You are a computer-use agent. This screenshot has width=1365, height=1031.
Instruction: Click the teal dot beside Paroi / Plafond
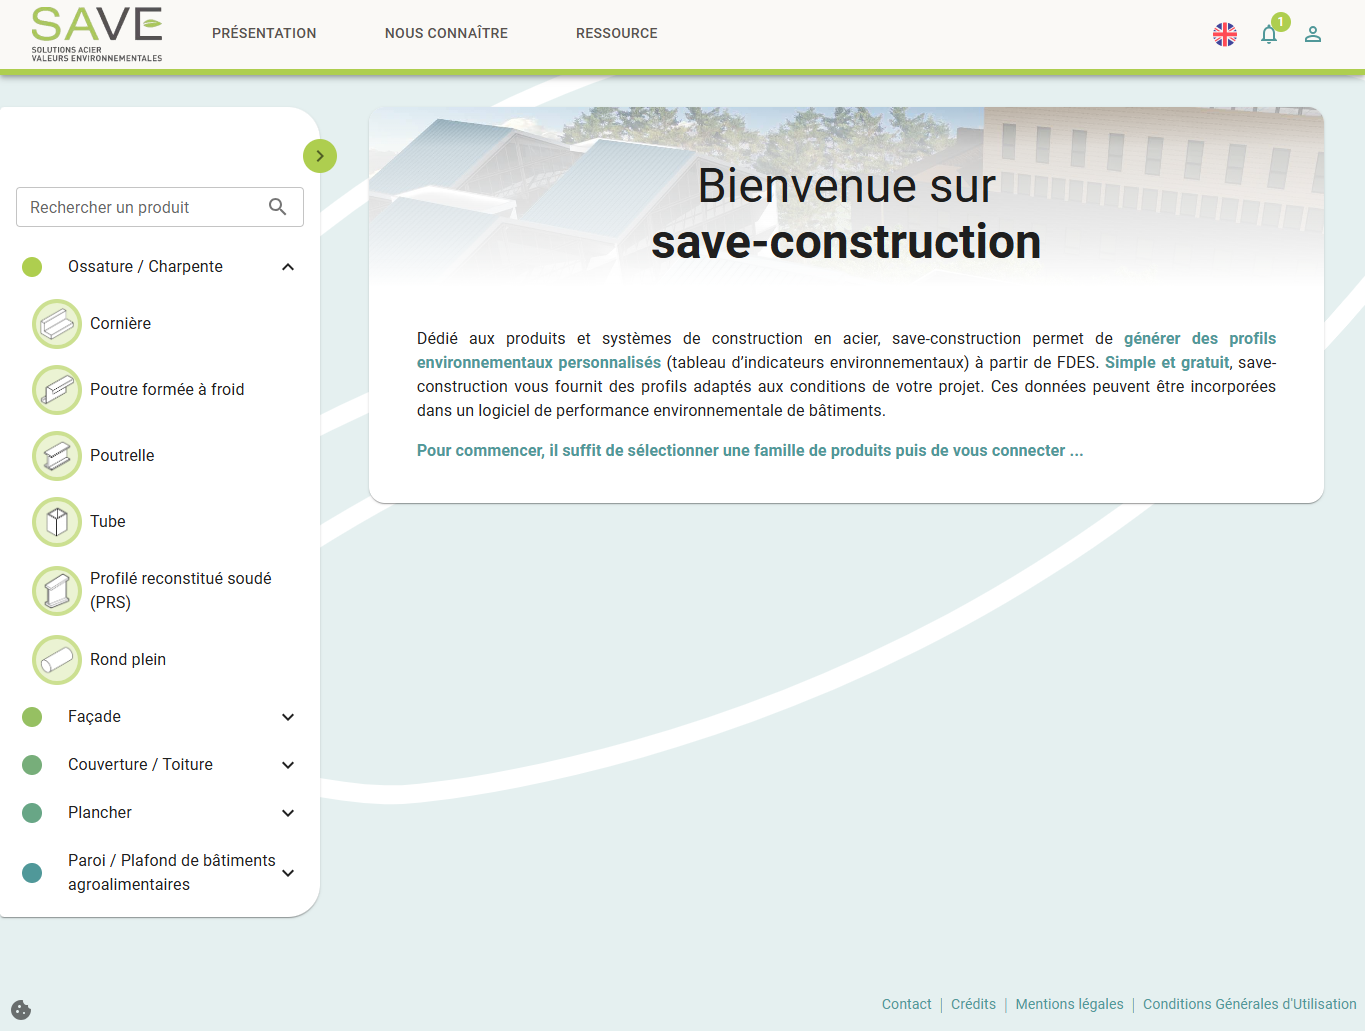[x=32, y=873]
